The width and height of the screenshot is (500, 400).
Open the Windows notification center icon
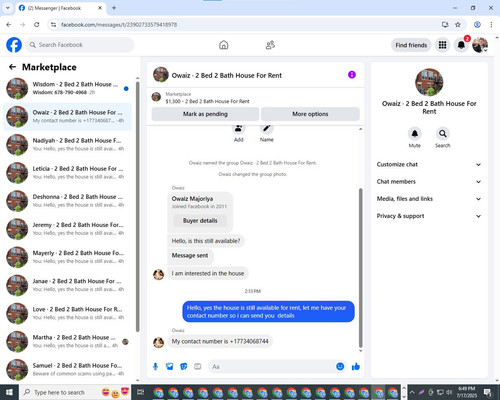488,392
